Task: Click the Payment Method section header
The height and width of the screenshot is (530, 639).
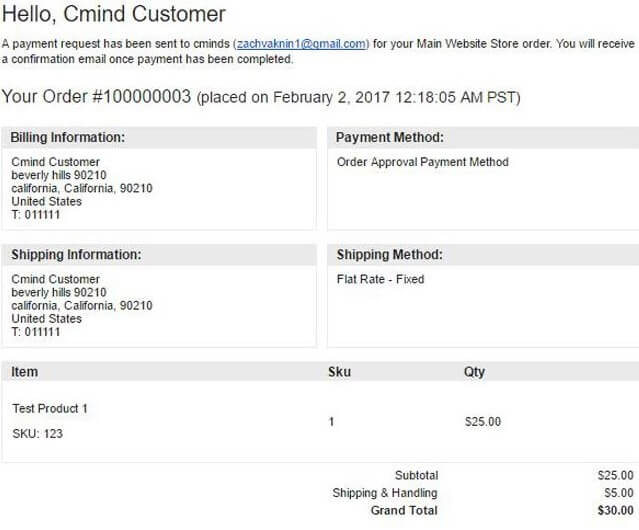Action: point(390,137)
